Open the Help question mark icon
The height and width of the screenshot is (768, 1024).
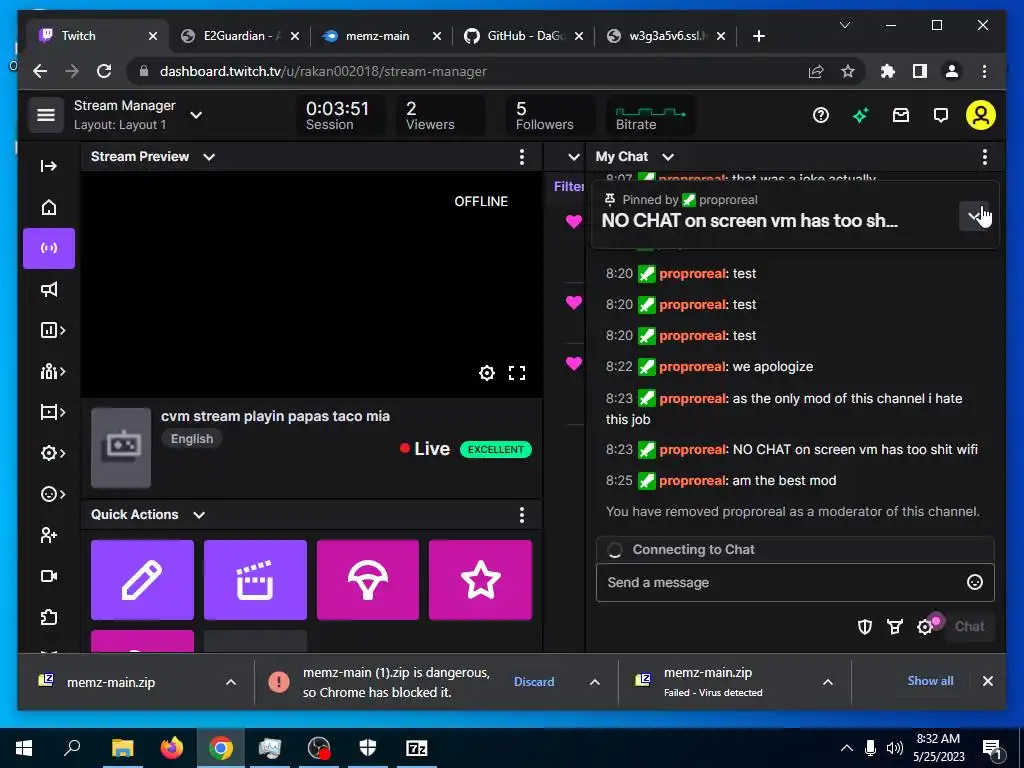click(x=821, y=116)
